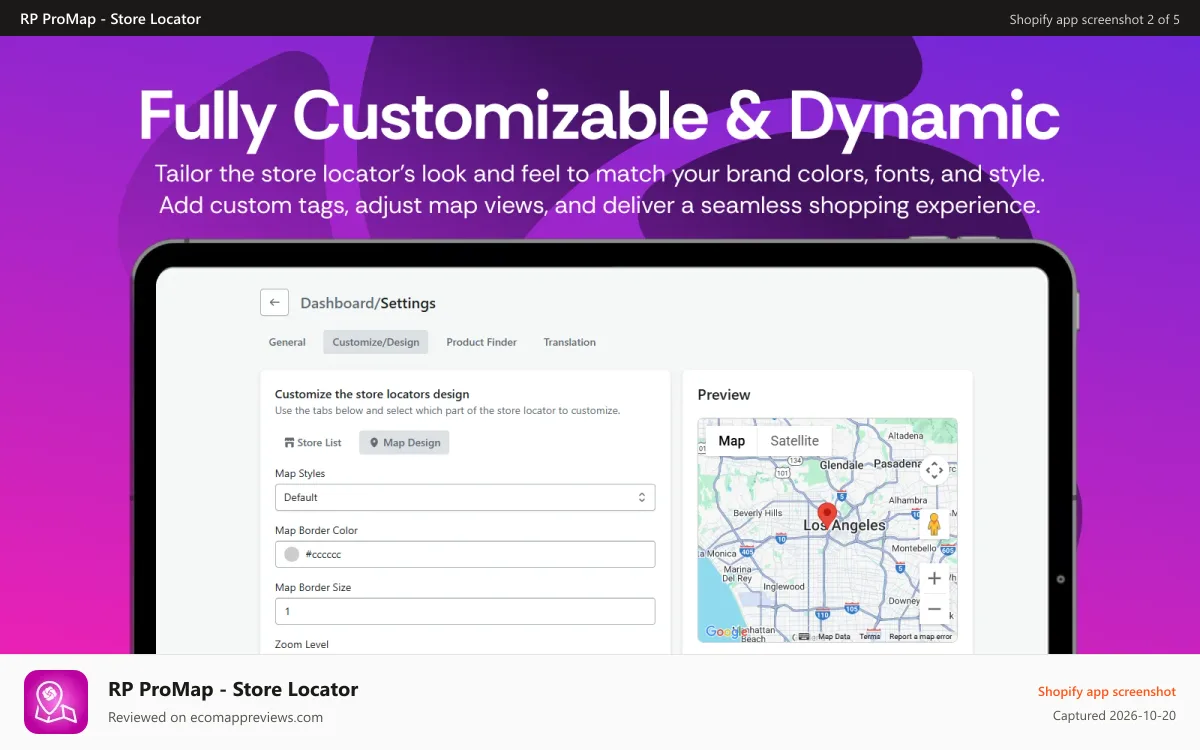Select the Map Design sub-tab

coord(404,442)
